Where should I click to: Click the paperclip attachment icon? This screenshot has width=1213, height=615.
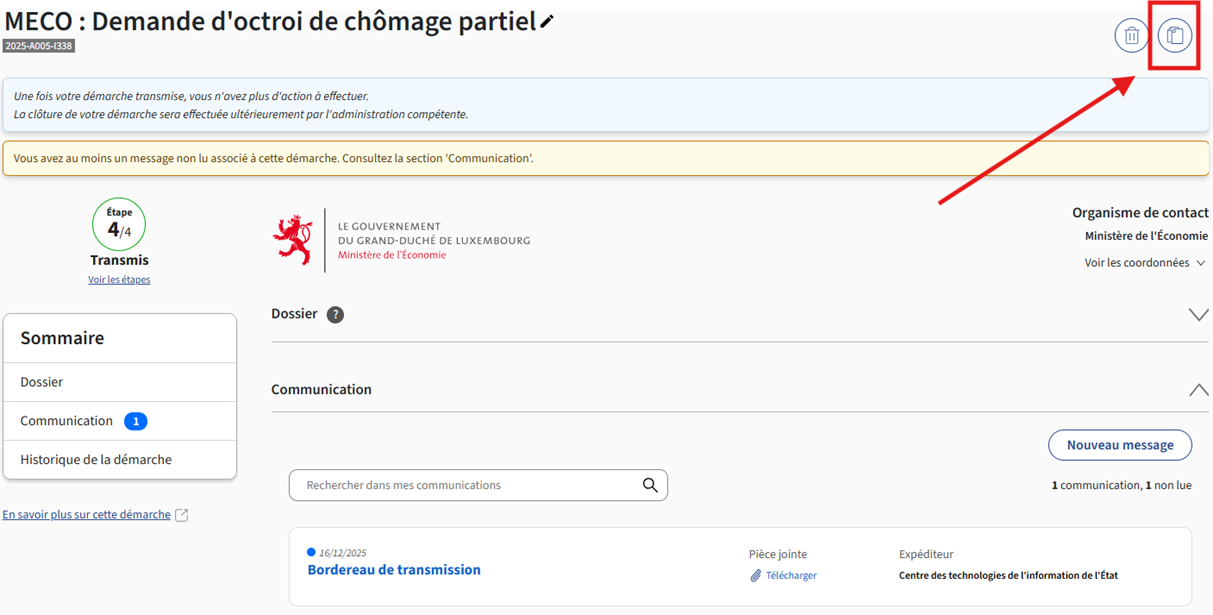(x=756, y=576)
